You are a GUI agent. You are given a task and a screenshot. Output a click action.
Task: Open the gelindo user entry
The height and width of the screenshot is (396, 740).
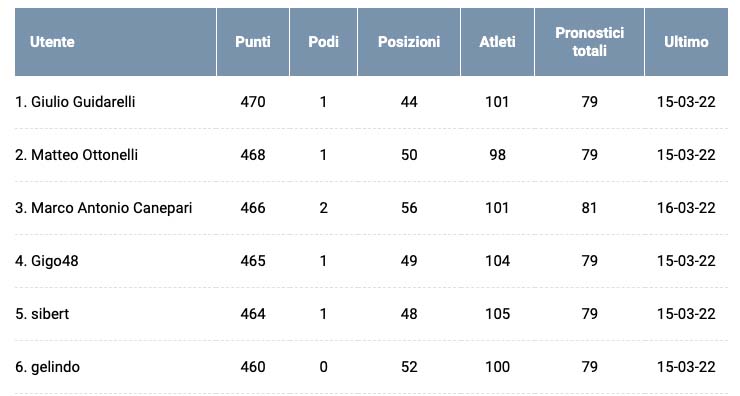55,367
